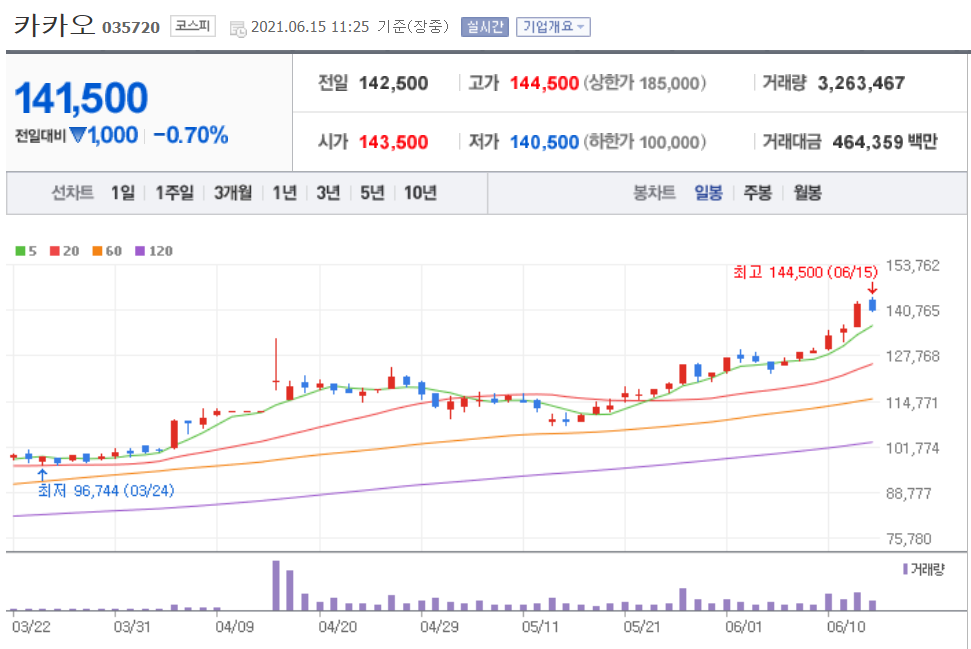Image resolution: width=971 pixels, height=649 pixels.
Task: Click the 2021.06.15 11:25 timestamp text
Action: pyautogui.click(x=310, y=27)
